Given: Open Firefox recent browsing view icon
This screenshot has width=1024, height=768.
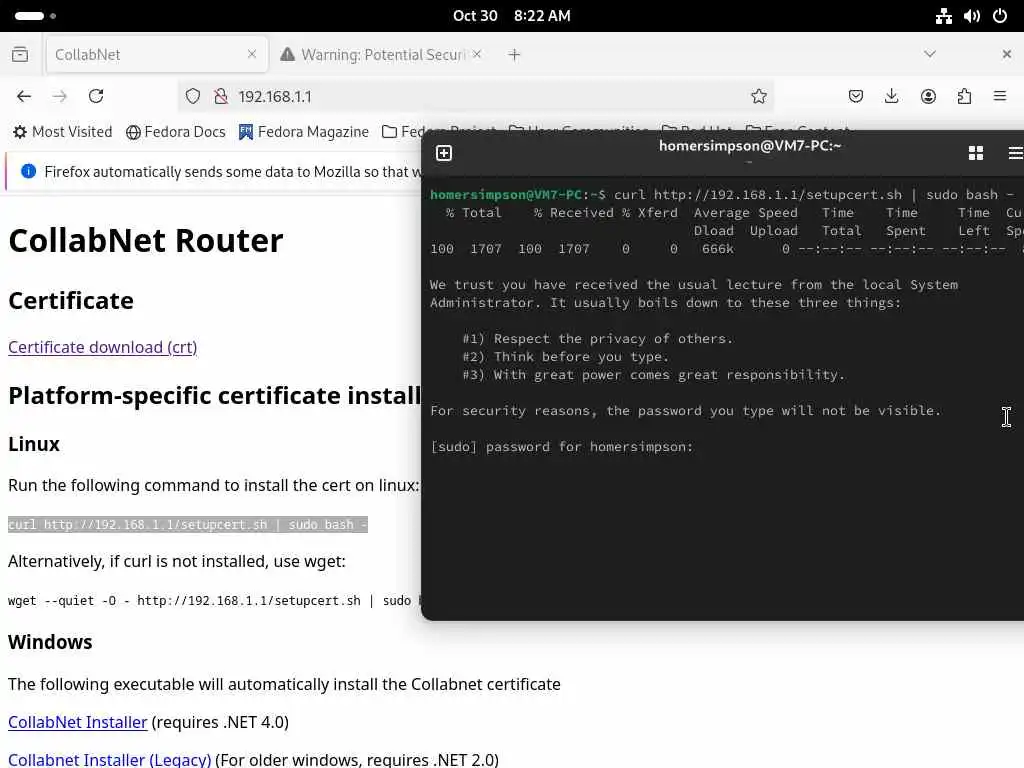Looking at the screenshot, I should click(20, 54).
